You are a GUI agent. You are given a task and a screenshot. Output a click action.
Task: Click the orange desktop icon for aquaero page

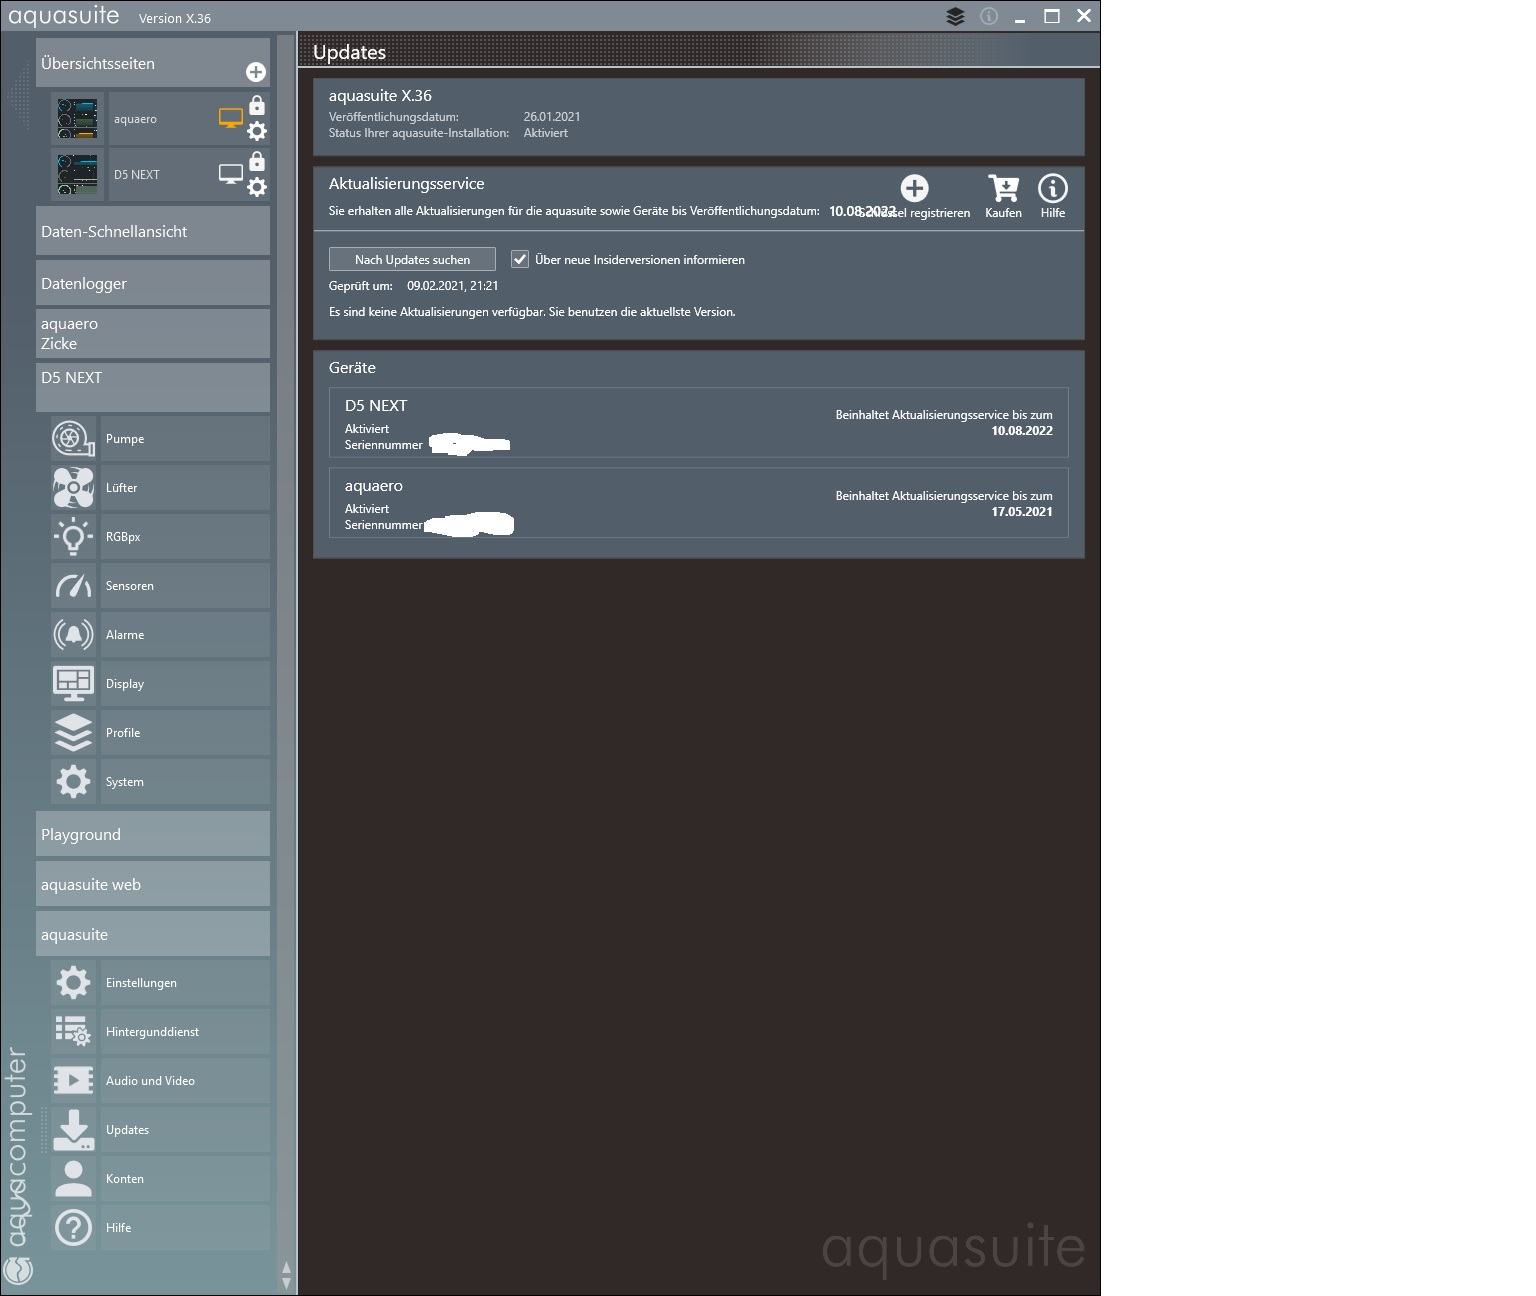point(231,119)
